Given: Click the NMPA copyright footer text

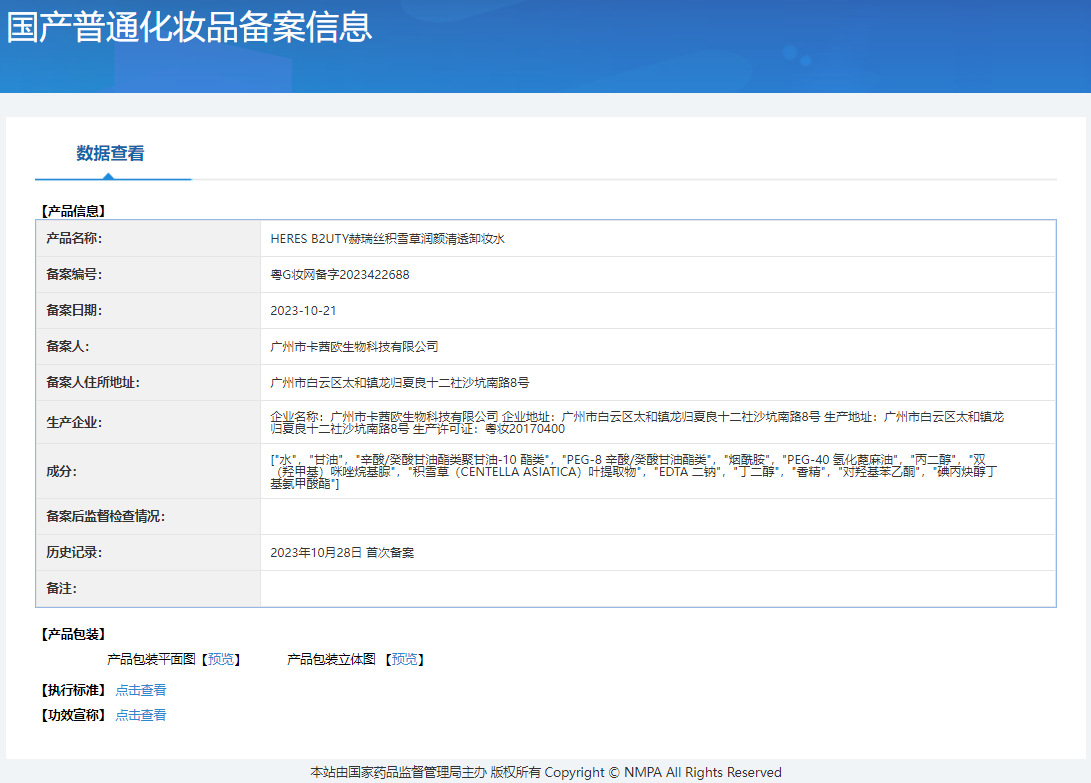Looking at the screenshot, I should (545, 772).
